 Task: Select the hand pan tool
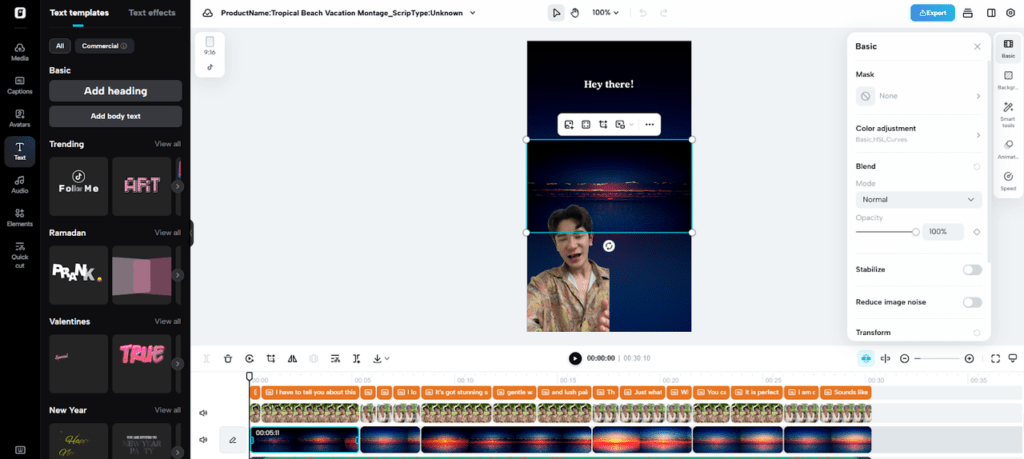574,13
